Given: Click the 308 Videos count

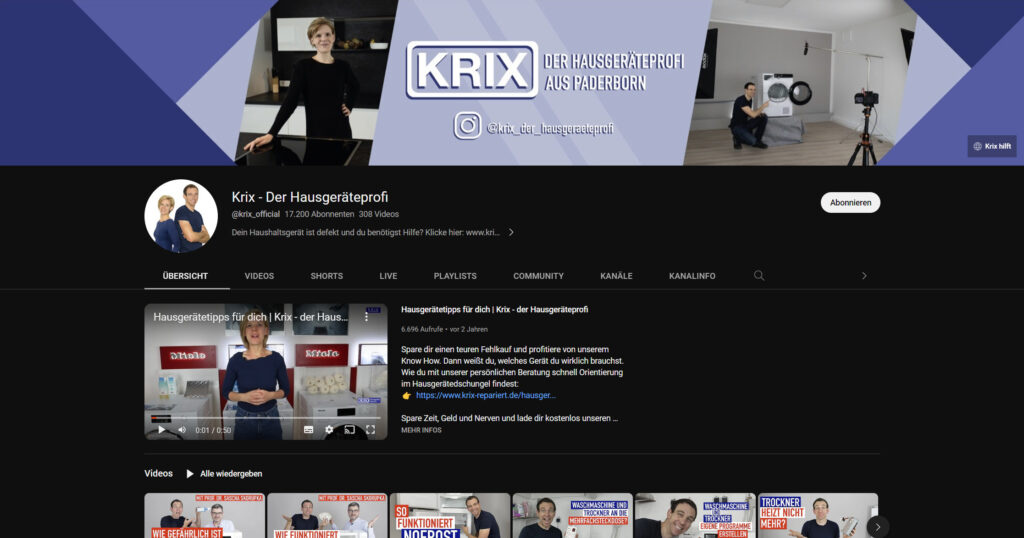Looking at the screenshot, I should [379, 214].
